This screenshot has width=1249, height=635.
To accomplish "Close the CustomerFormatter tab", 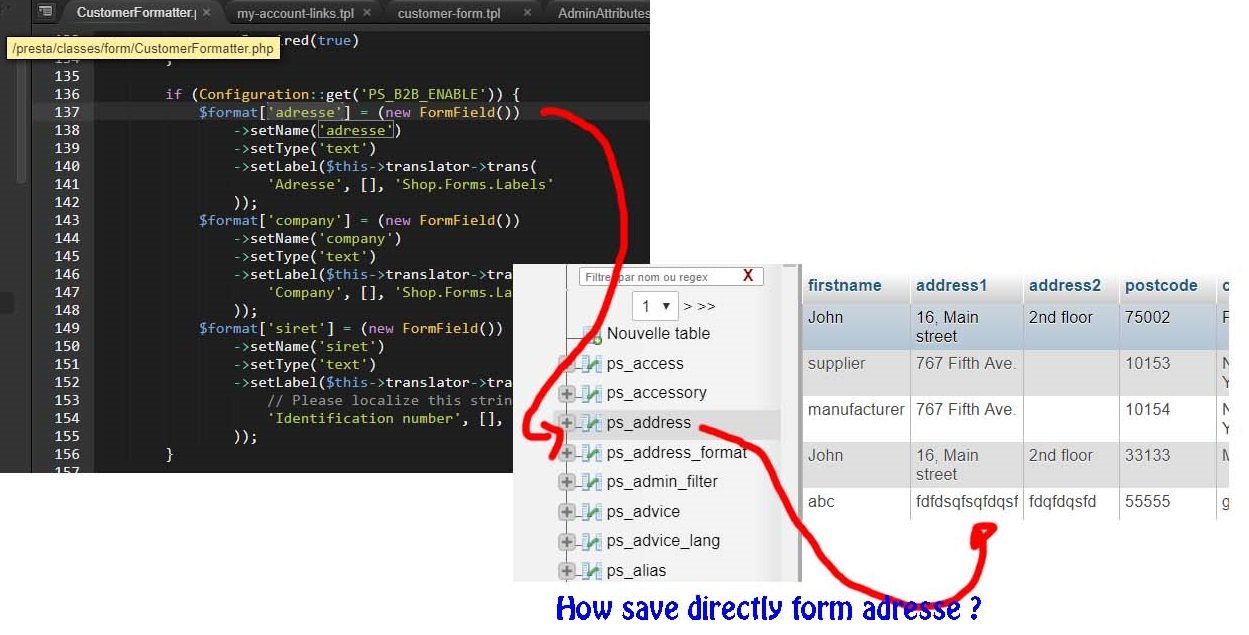I will coord(207,13).
